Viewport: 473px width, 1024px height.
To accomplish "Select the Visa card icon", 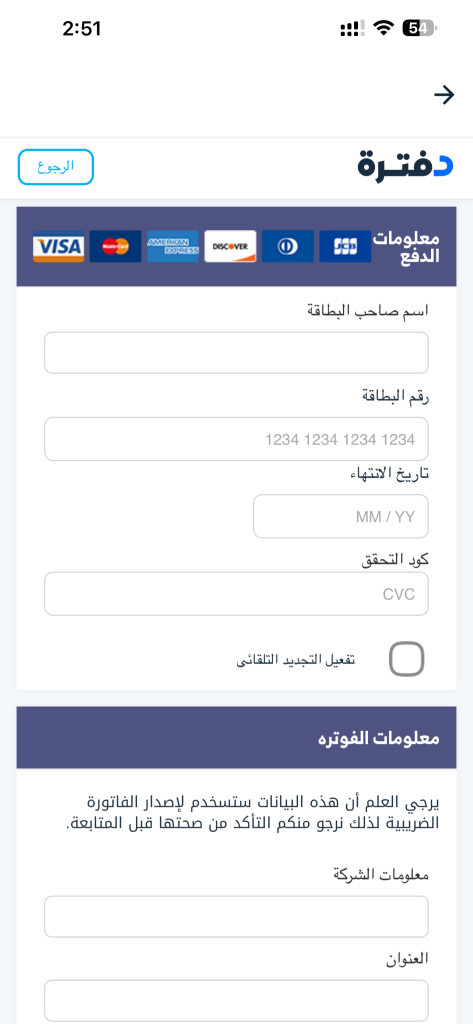I will click(59, 246).
